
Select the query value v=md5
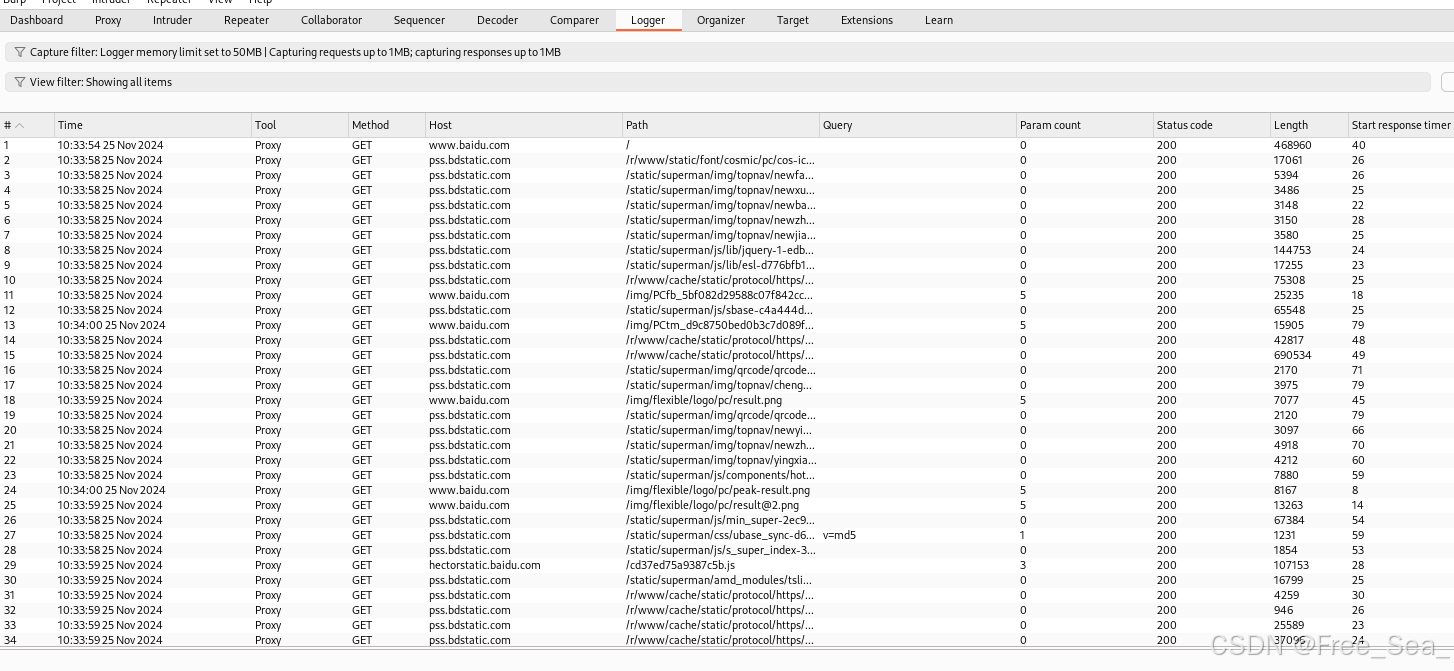tap(839, 535)
